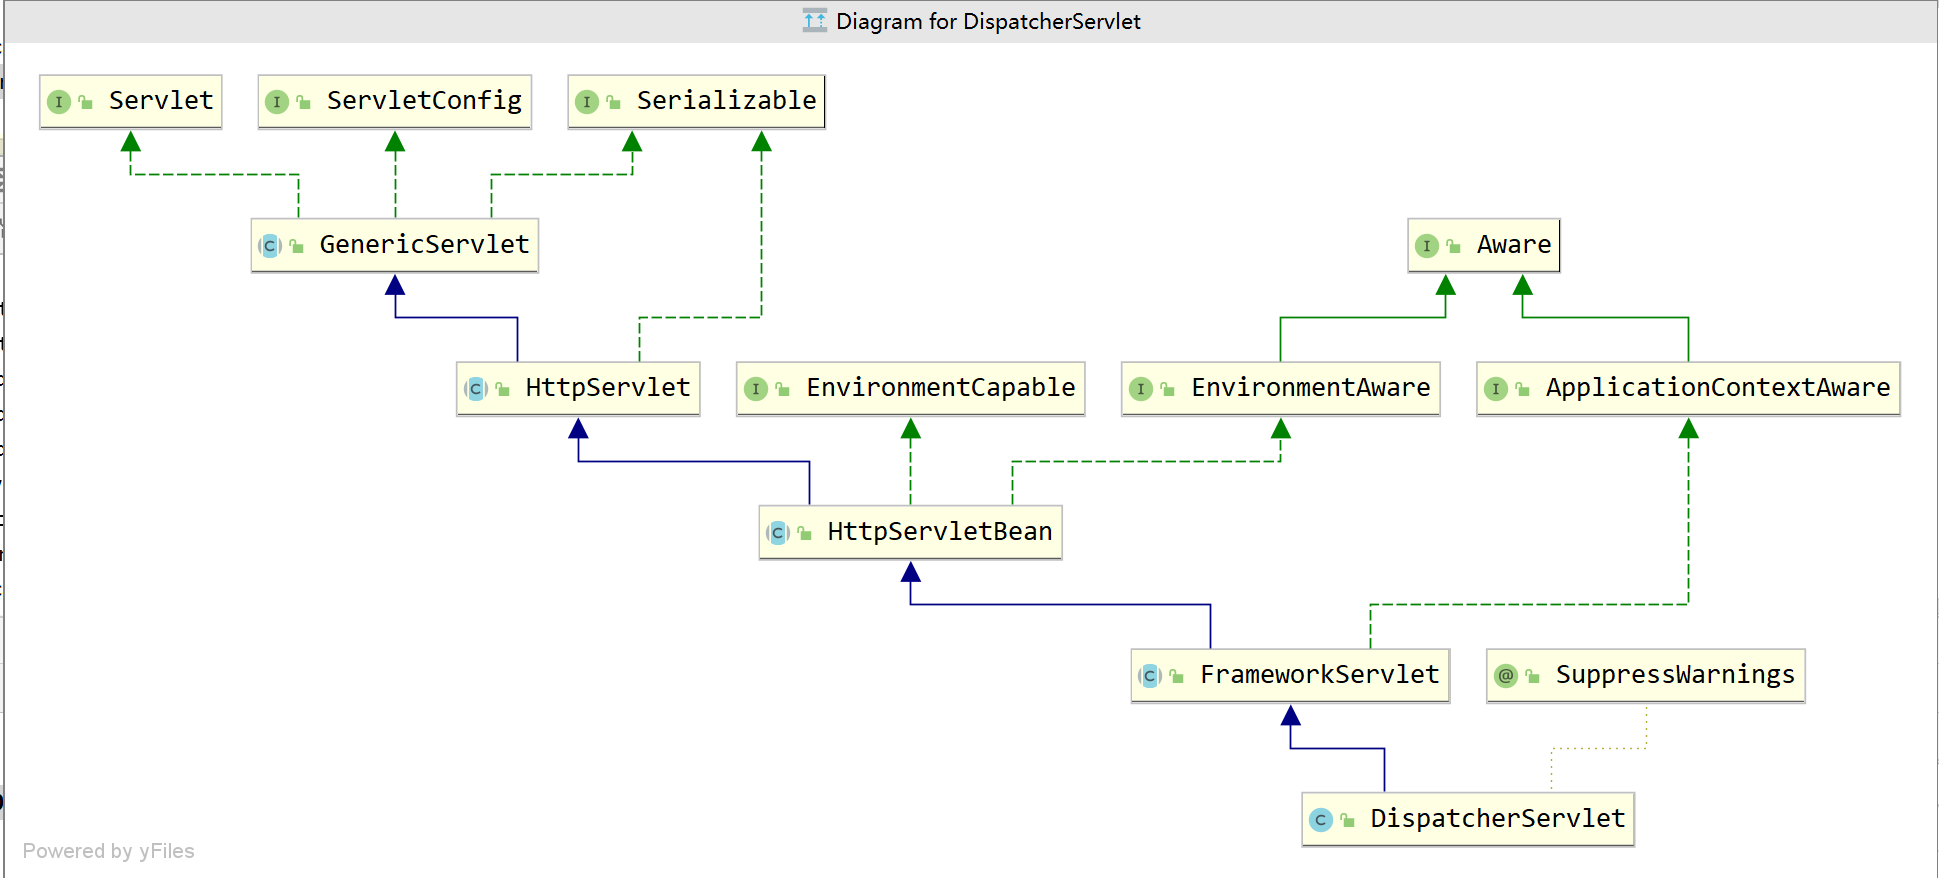This screenshot has width=1939, height=878.
Task: Click the interface icon on Servlet node
Action: 59,102
